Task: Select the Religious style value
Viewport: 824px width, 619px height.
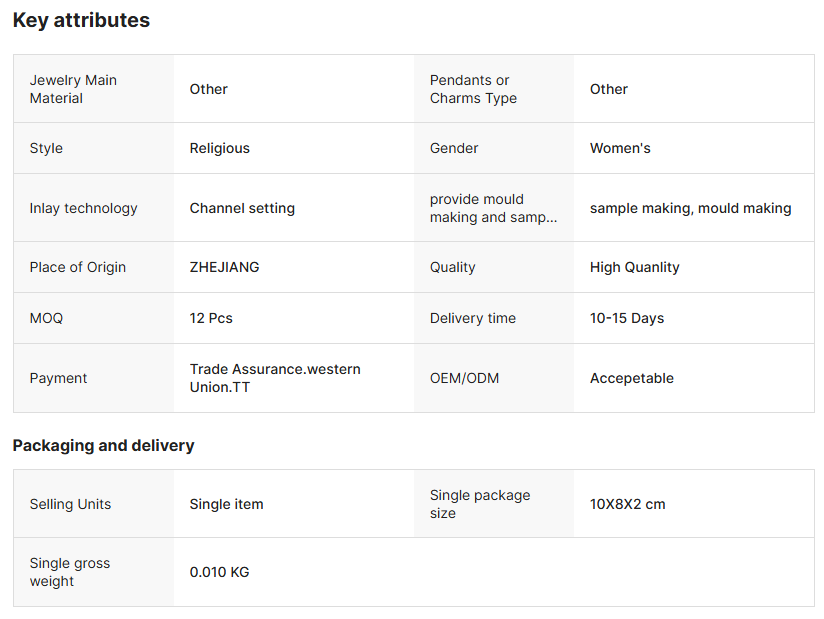Action: coord(220,148)
